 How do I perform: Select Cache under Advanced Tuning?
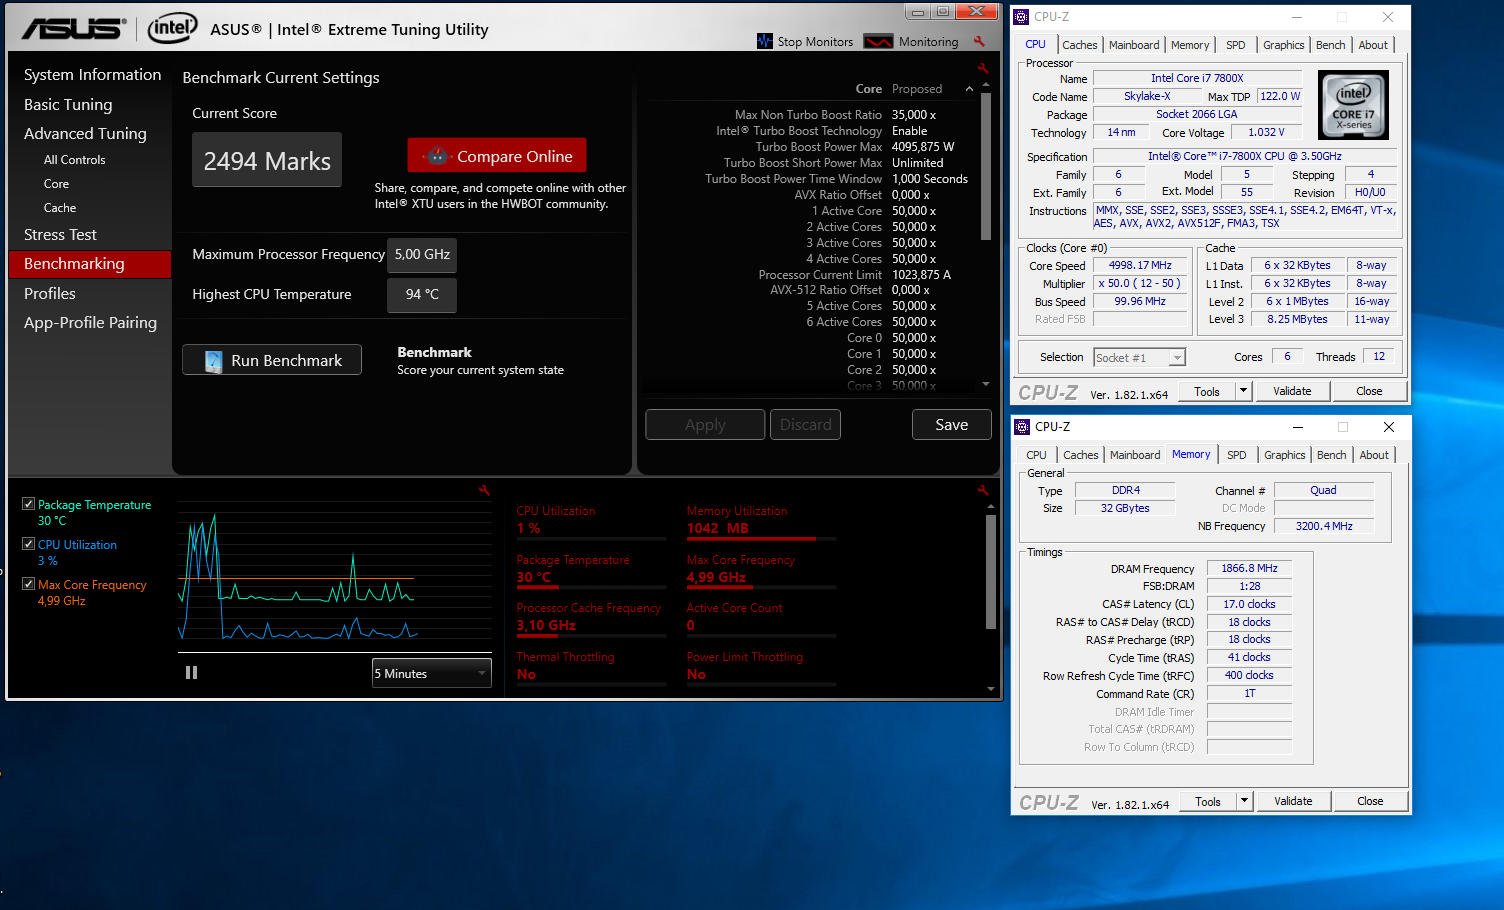(60, 208)
